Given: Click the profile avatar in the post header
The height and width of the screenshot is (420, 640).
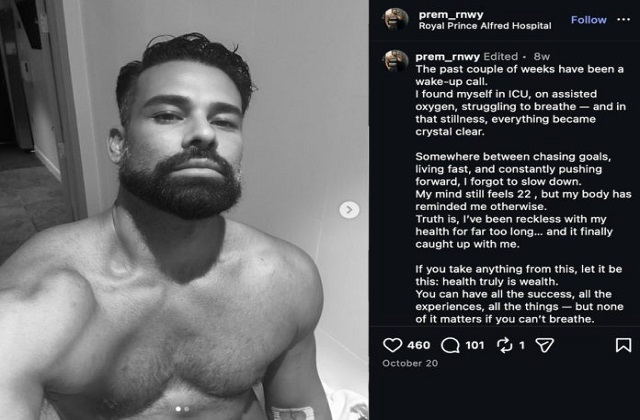Looking at the screenshot, I should pyautogui.click(x=395, y=20).
